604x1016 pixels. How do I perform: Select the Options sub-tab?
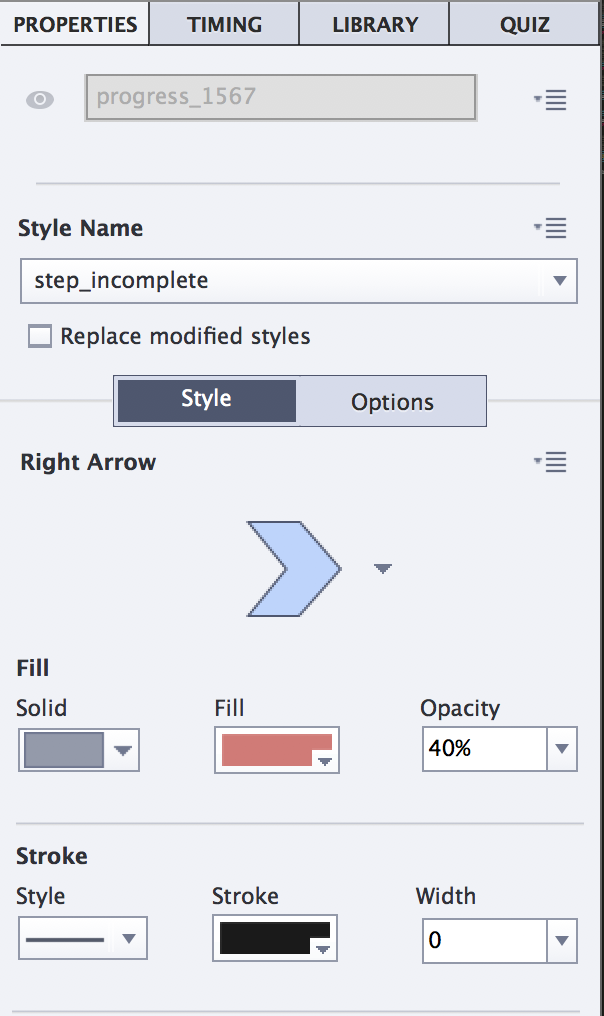coord(391,402)
